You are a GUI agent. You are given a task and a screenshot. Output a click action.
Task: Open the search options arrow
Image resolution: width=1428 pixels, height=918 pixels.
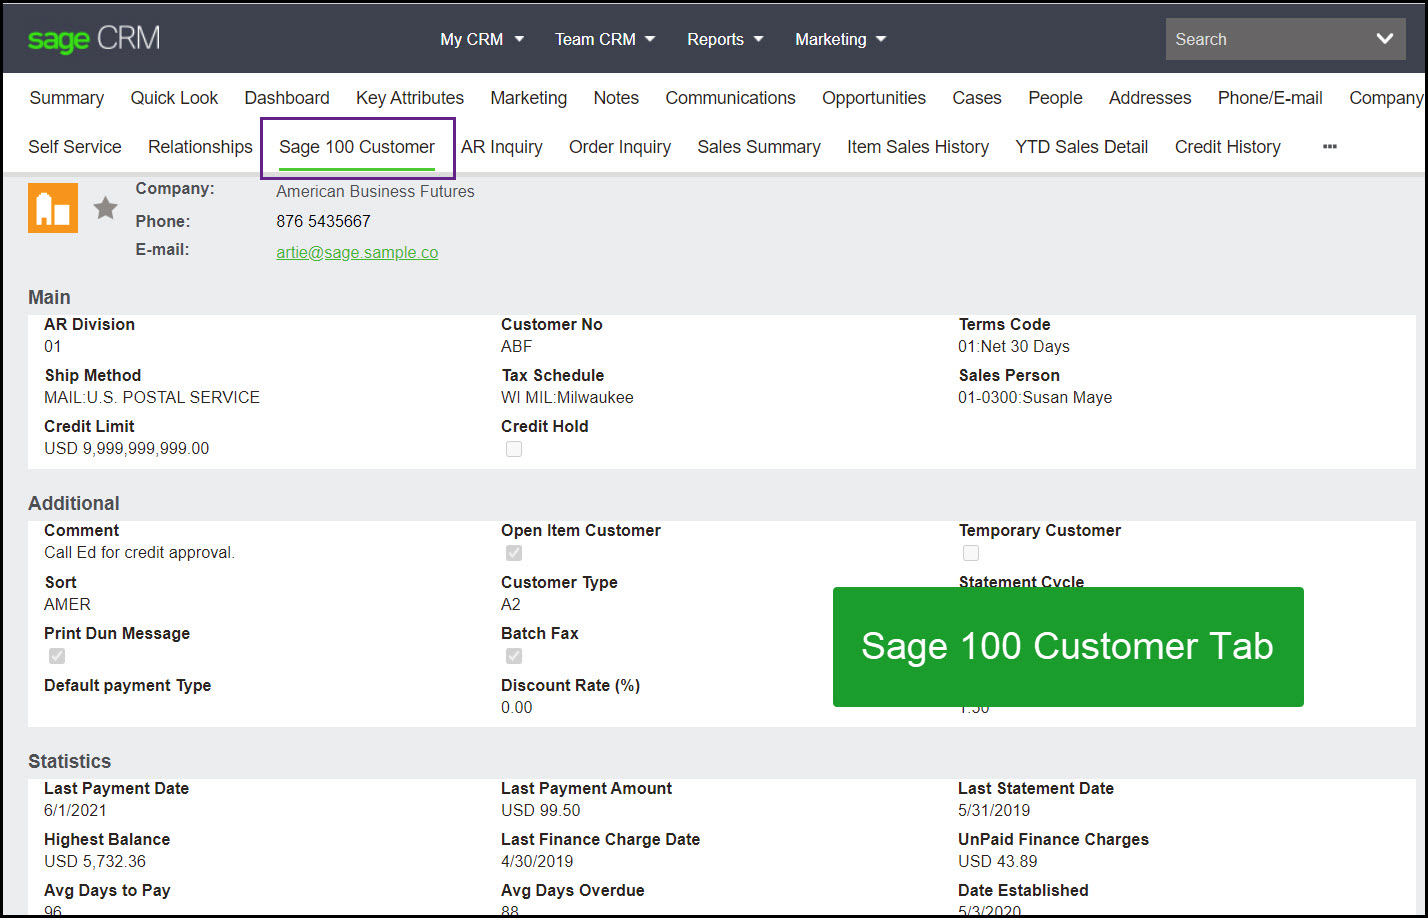pyautogui.click(x=1386, y=38)
